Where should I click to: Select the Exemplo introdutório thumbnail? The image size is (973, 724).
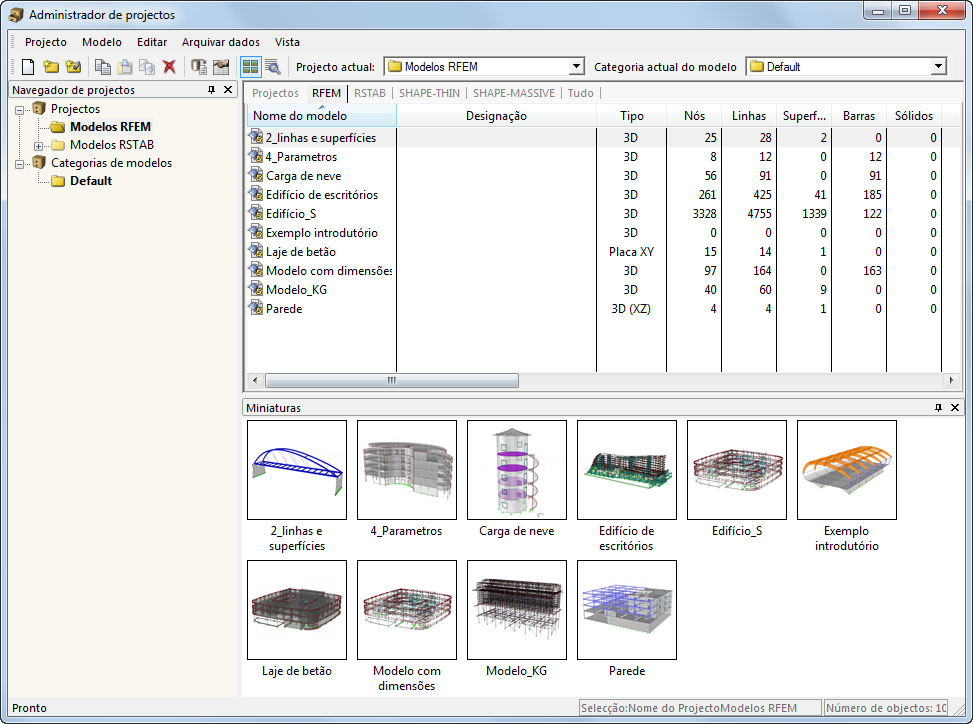[846, 470]
